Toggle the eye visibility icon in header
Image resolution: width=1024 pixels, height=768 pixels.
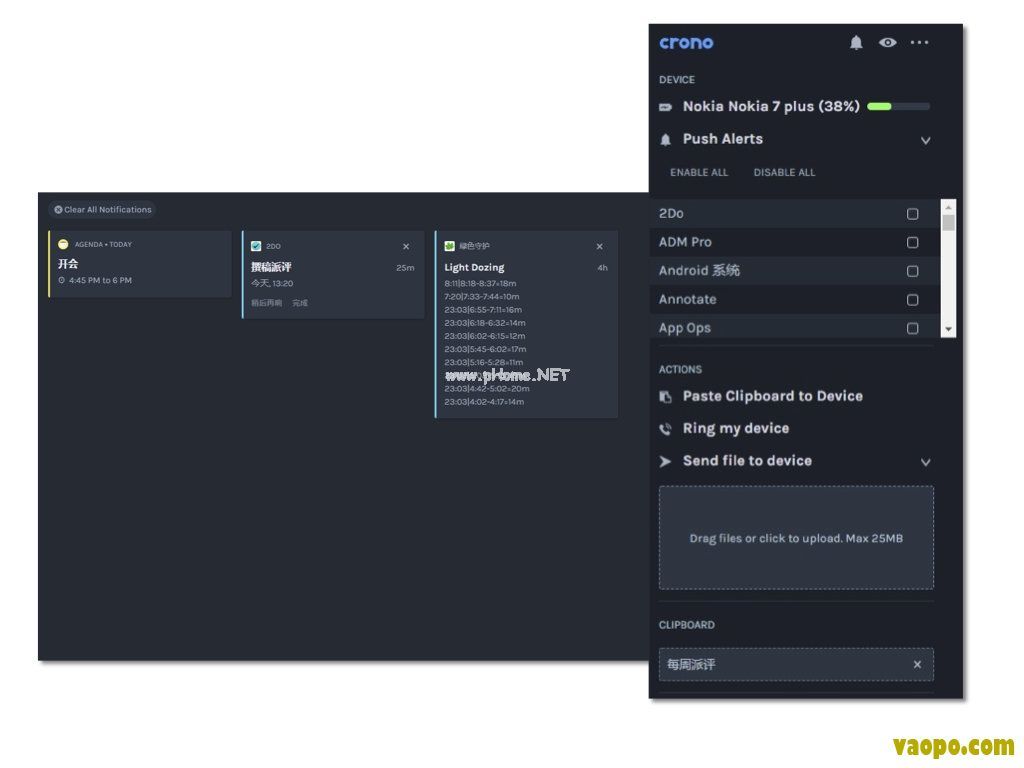tap(888, 42)
